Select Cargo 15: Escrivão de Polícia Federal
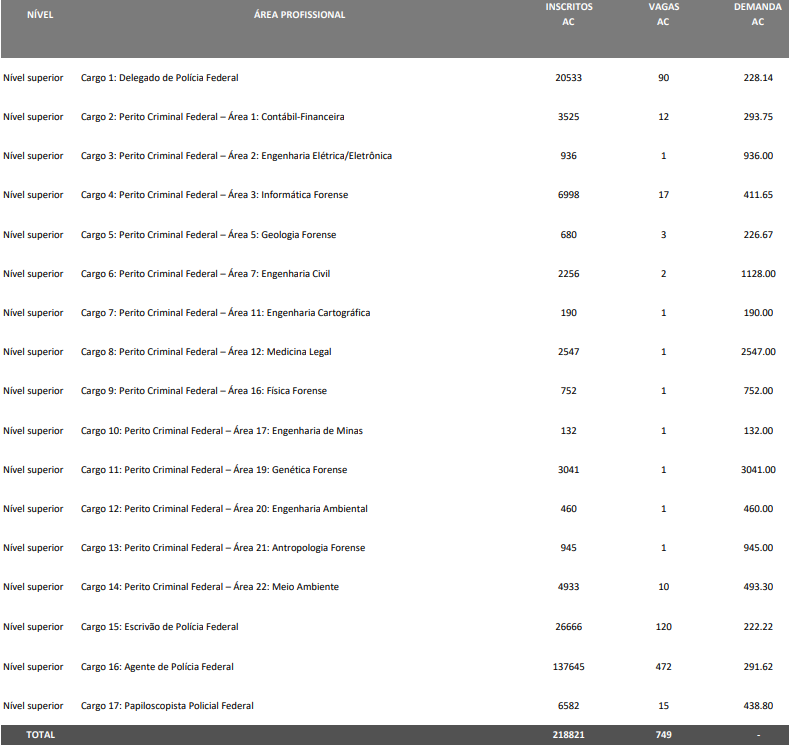 159,627
